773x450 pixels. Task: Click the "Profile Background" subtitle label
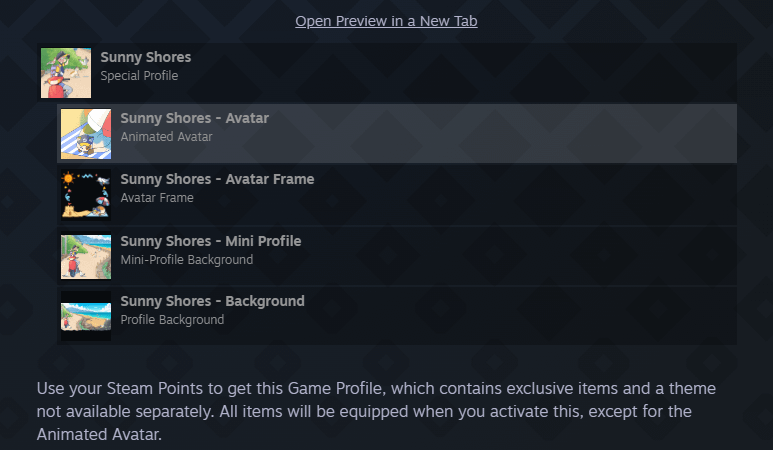172,320
